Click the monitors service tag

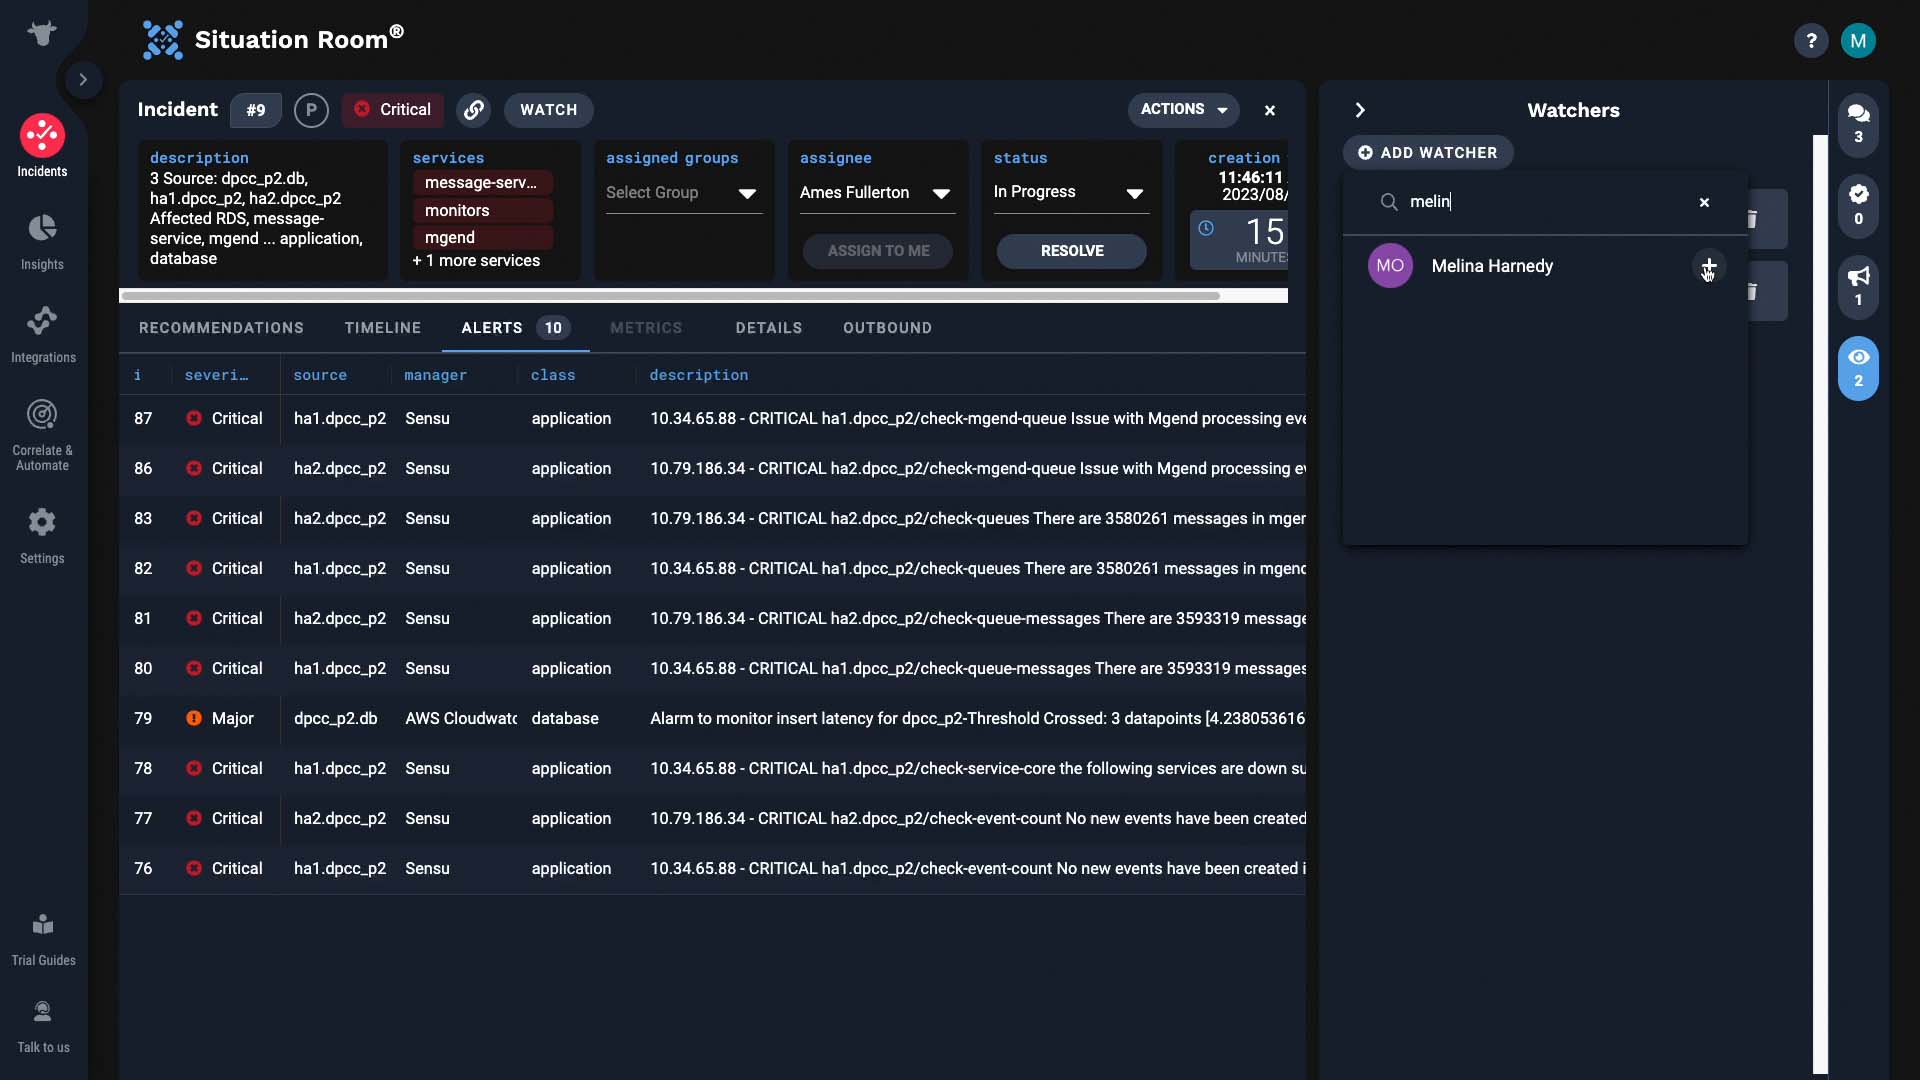tap(482, 210)
